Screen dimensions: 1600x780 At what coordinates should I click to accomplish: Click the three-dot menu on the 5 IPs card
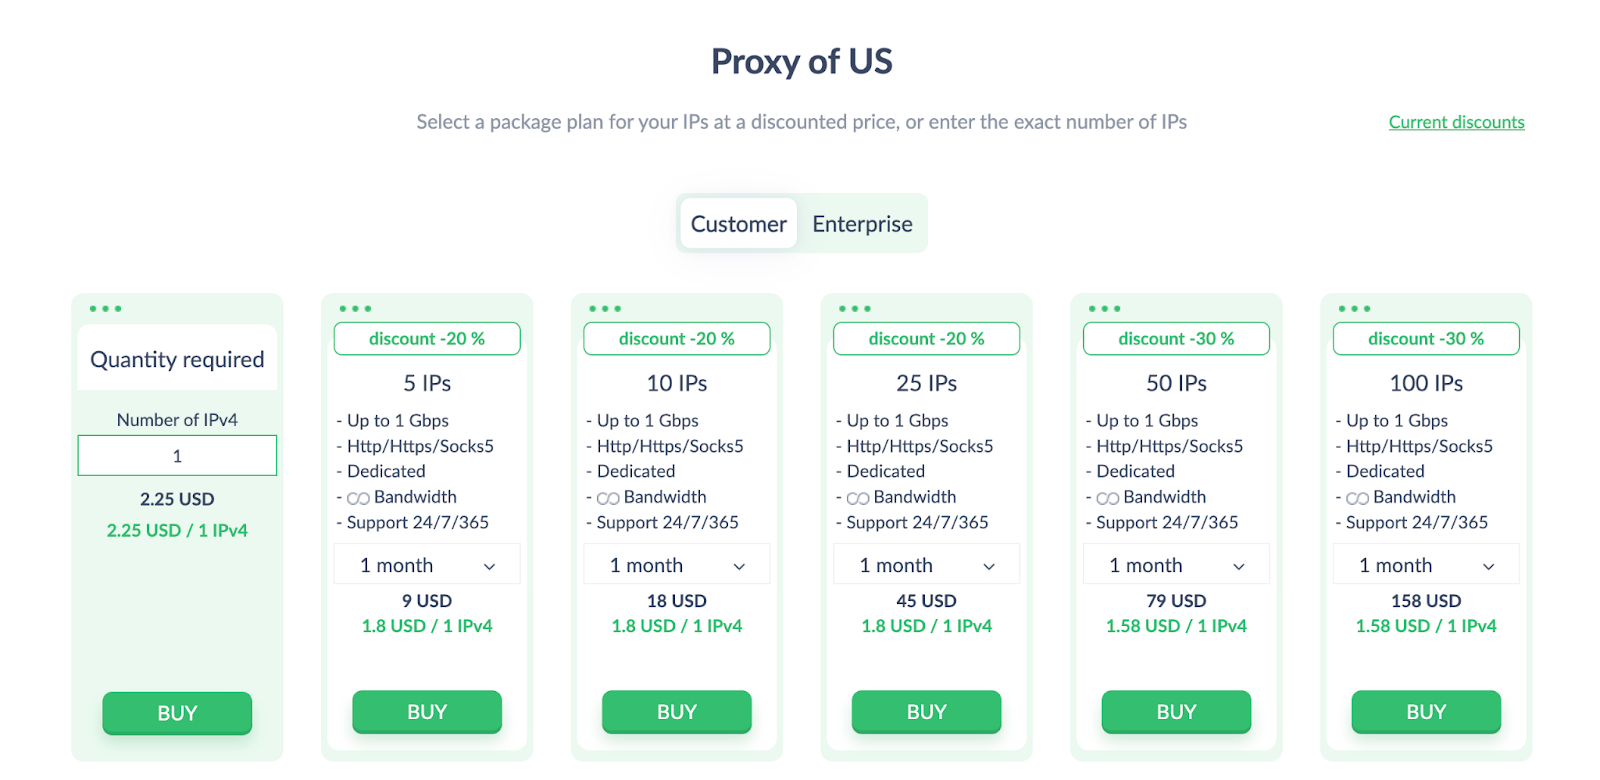click(354, 308)
